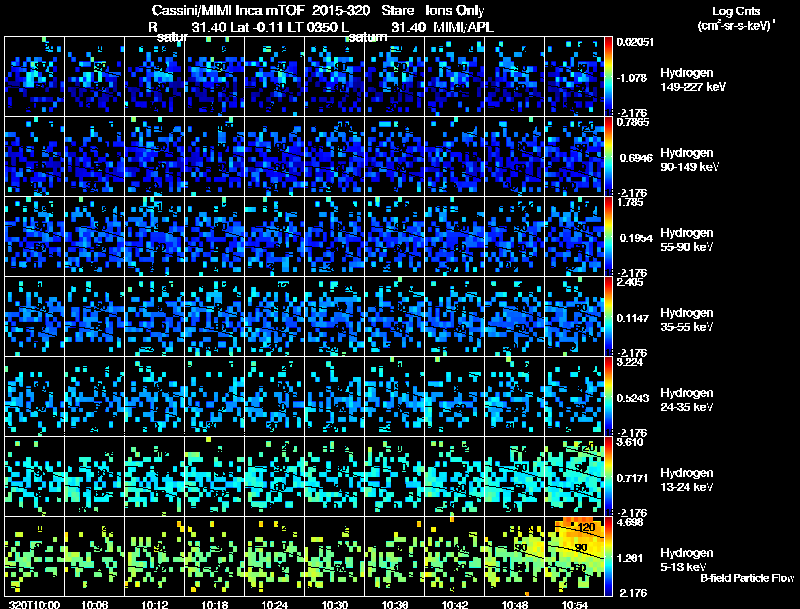Click the 10:18 time axis label
This screenshot has width=800, height=609.
[215, 604]
